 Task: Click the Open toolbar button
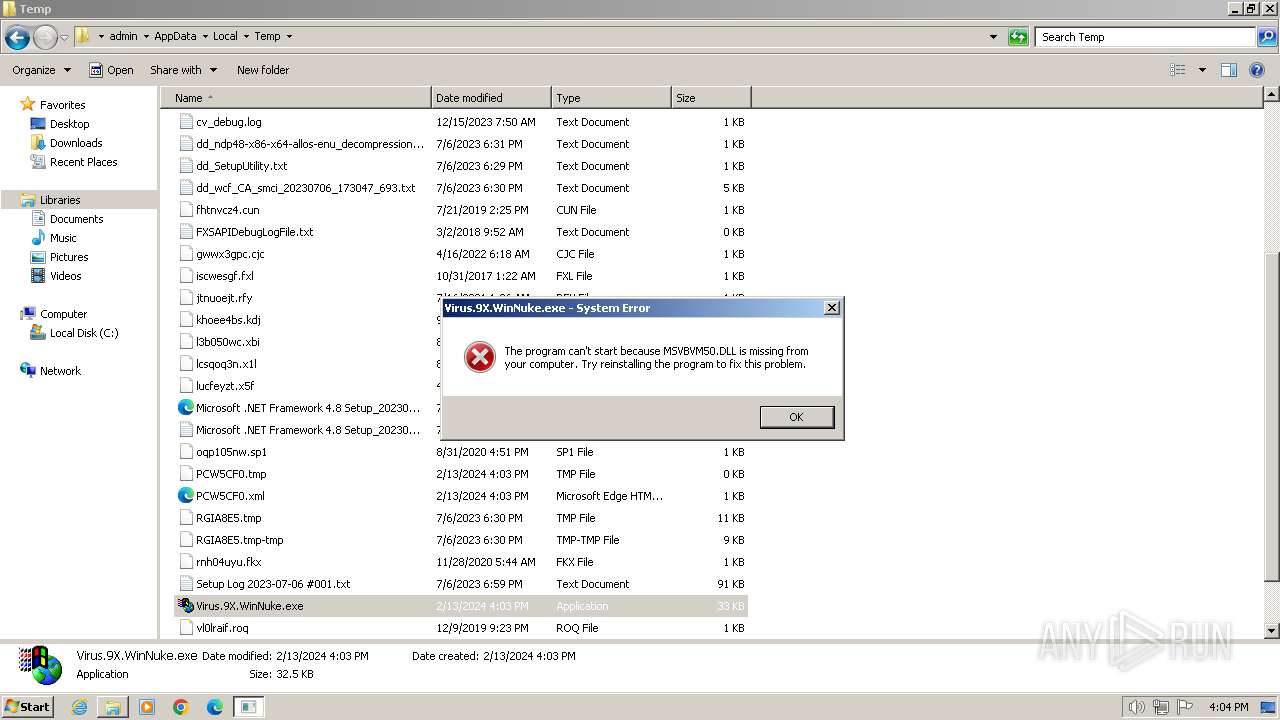pos(111,70)
